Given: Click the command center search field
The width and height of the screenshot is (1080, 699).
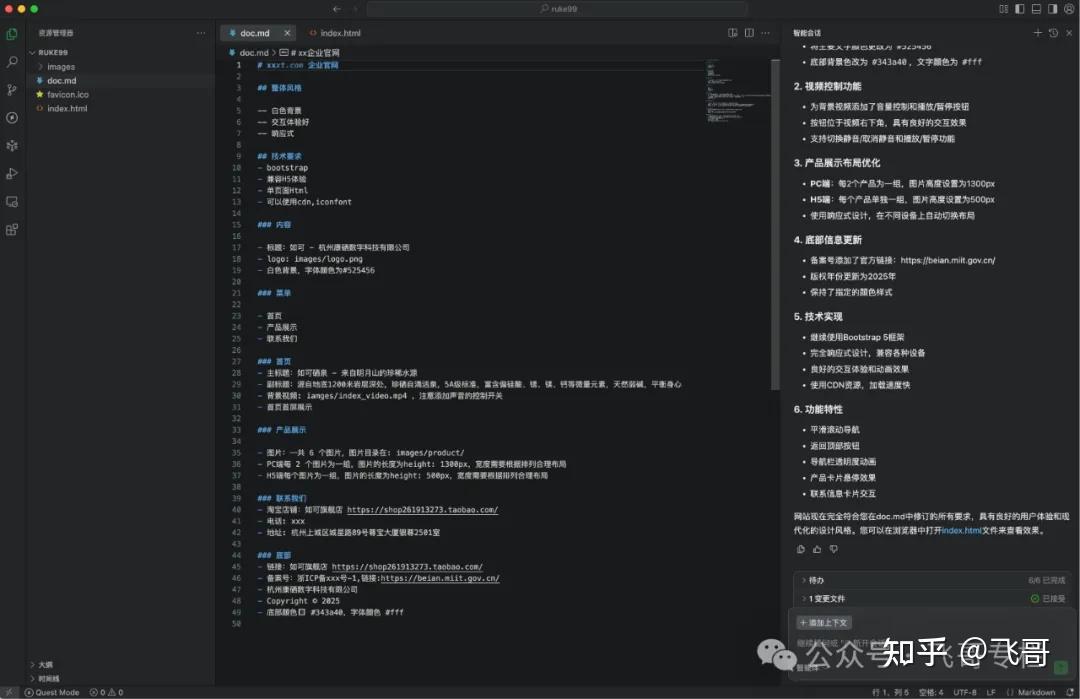Looking at the screenshot, I should pyautogui.click(x=557, y=9).
